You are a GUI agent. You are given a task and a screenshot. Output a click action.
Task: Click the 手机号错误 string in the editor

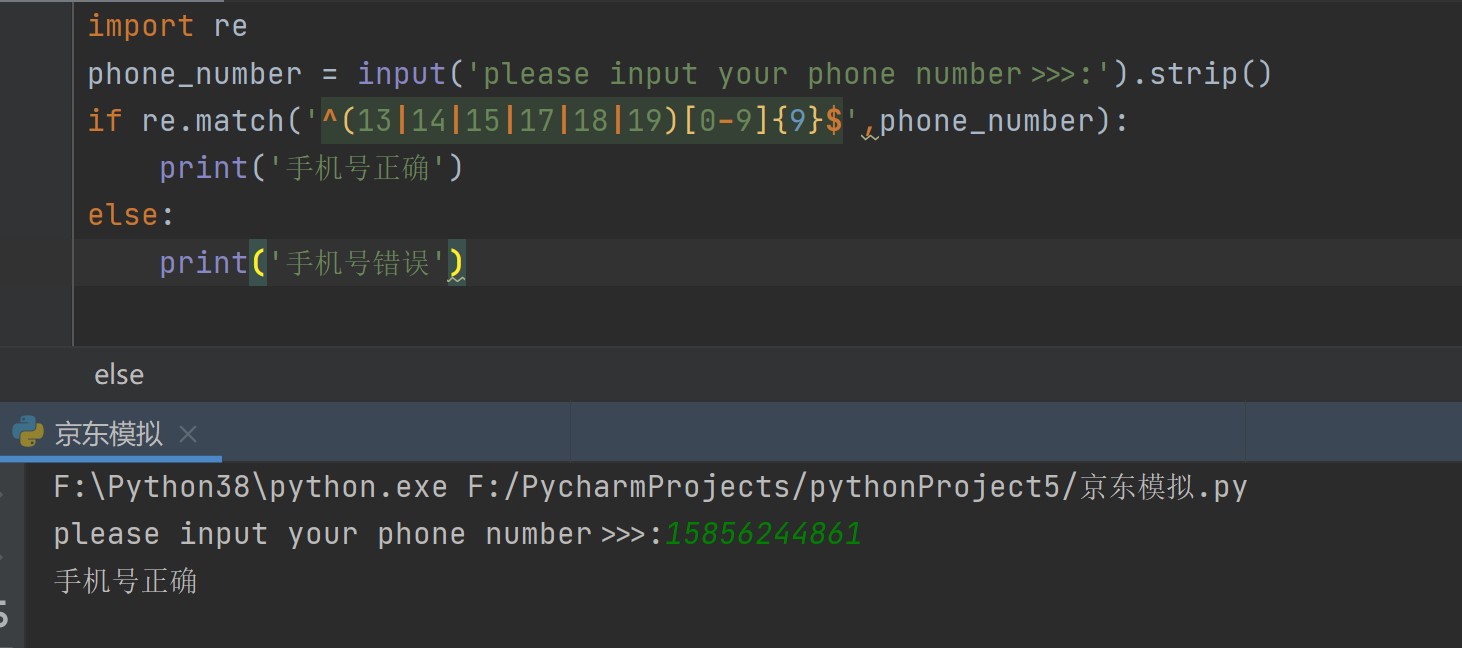tap(358, 263)
